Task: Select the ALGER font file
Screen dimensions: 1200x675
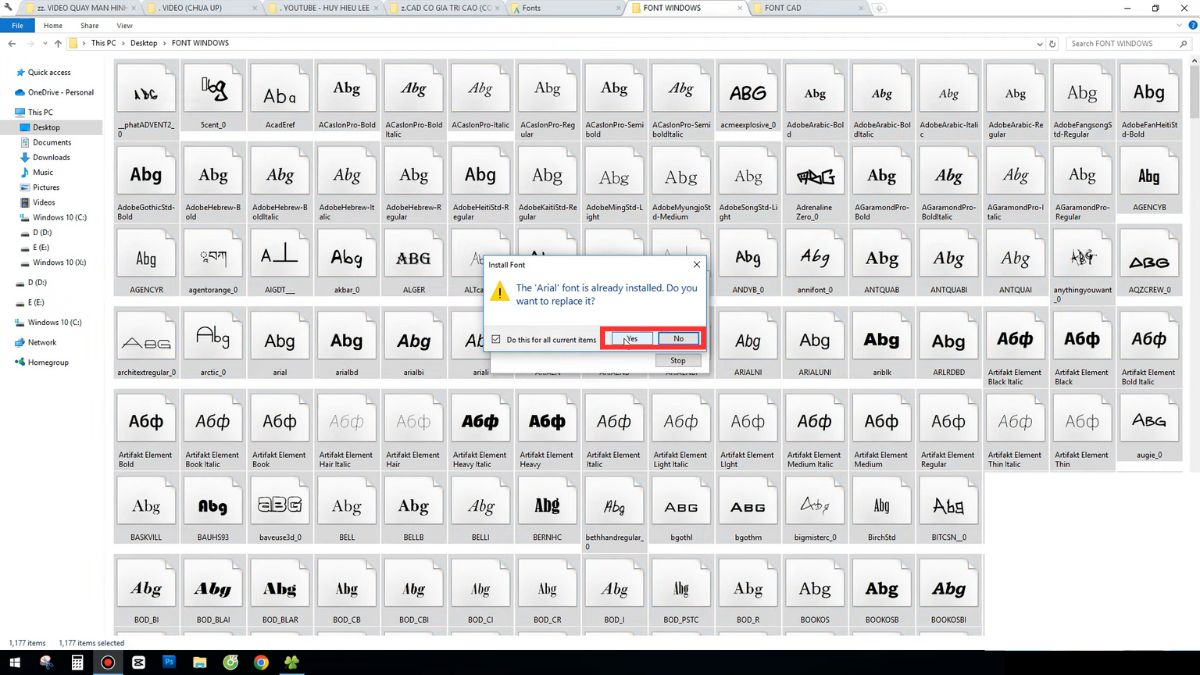Action: coord(413,263)
